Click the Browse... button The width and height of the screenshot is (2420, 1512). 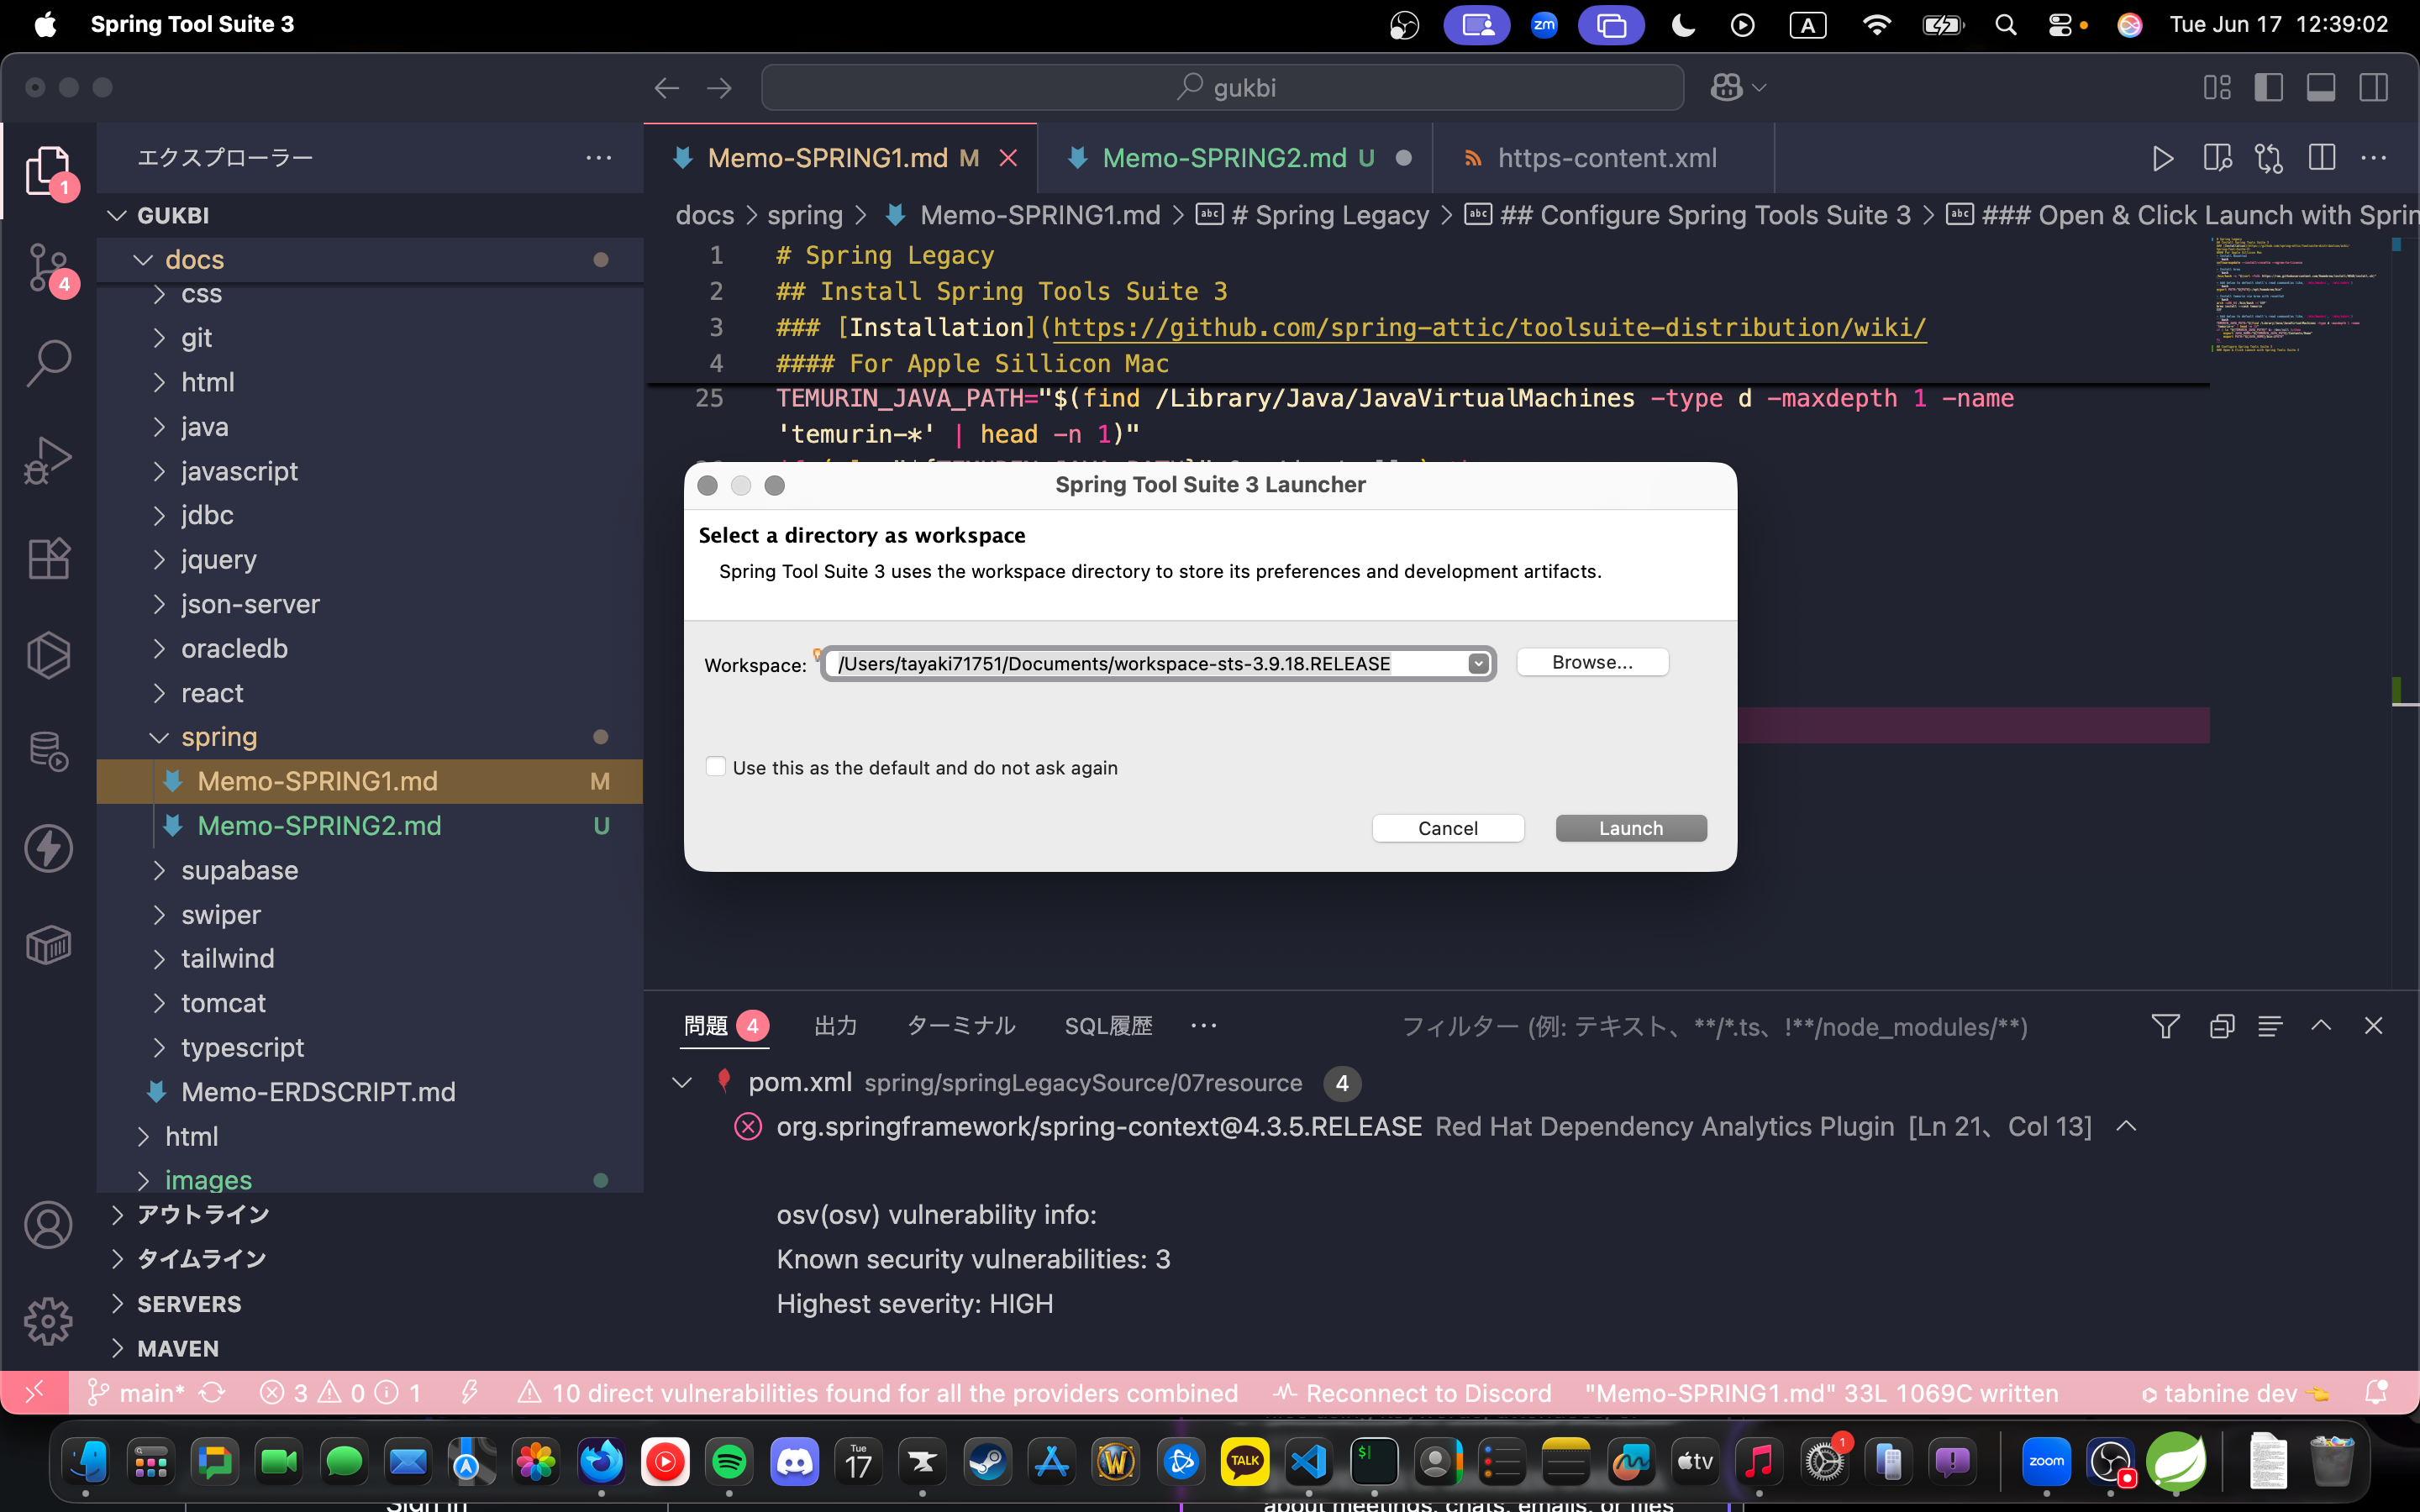(x=1592, y=662)
